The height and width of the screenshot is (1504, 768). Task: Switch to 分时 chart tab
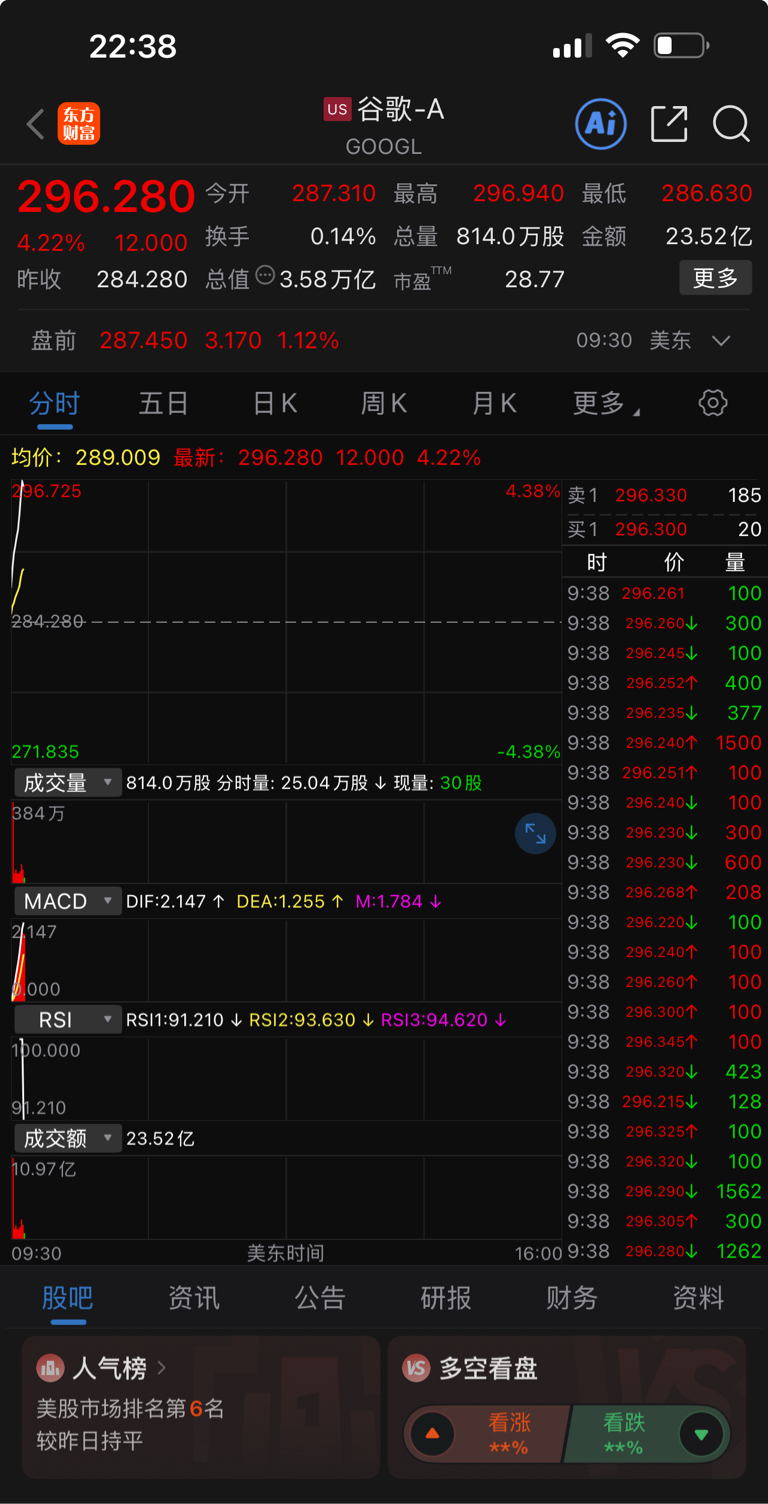[54, 403]
